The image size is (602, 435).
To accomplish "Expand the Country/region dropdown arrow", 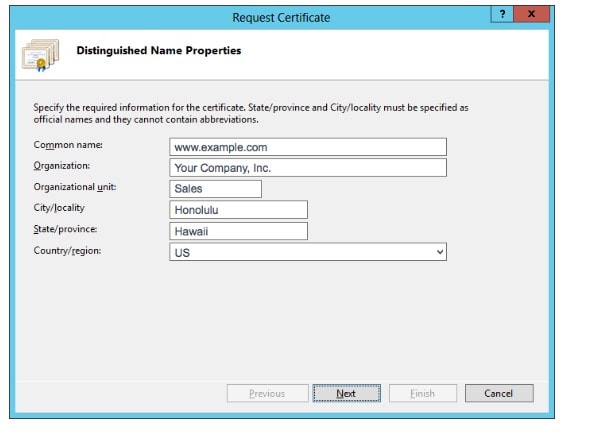I will click(x=439, y=253).
